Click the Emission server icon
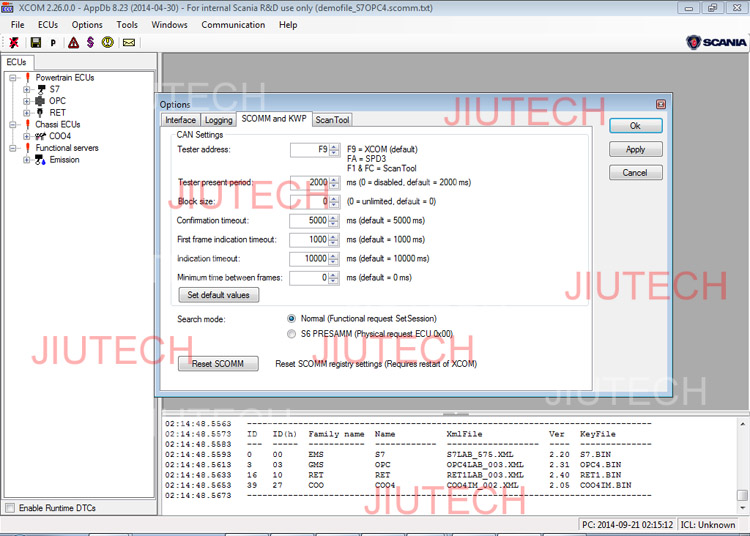Viewport: 750px width, 536px height. [x=40, y=160]
